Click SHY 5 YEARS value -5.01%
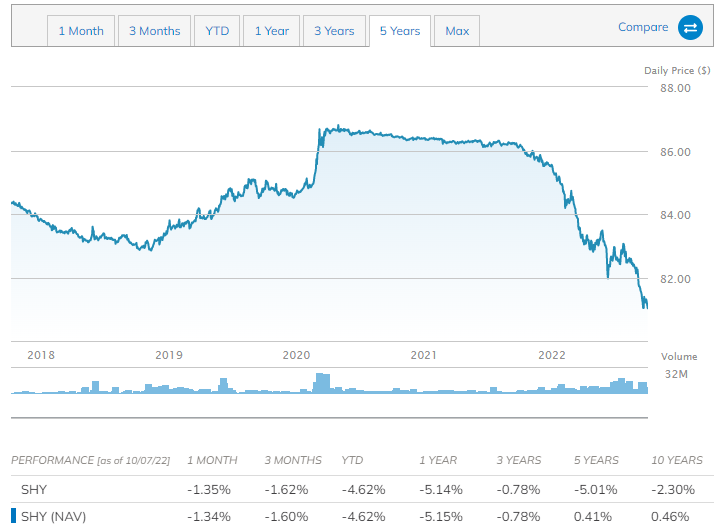 tap(597, 490)
